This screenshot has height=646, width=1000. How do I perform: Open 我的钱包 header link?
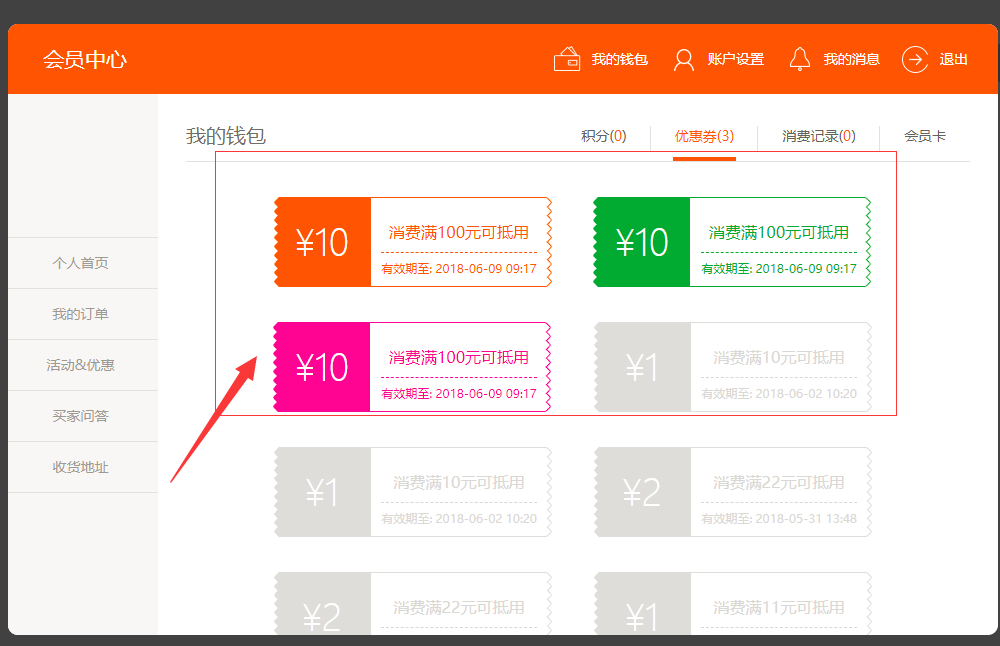[619, 60]
